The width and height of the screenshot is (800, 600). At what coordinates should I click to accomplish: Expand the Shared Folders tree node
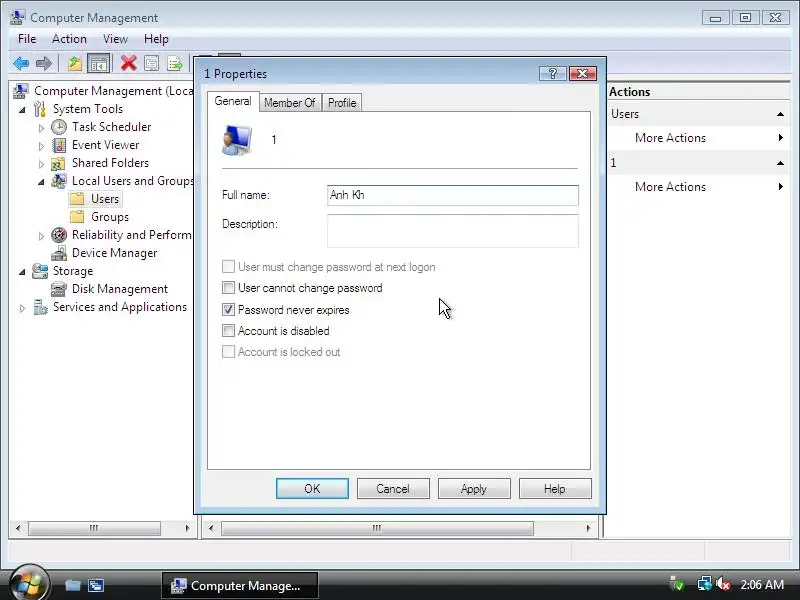click(41, 164)
